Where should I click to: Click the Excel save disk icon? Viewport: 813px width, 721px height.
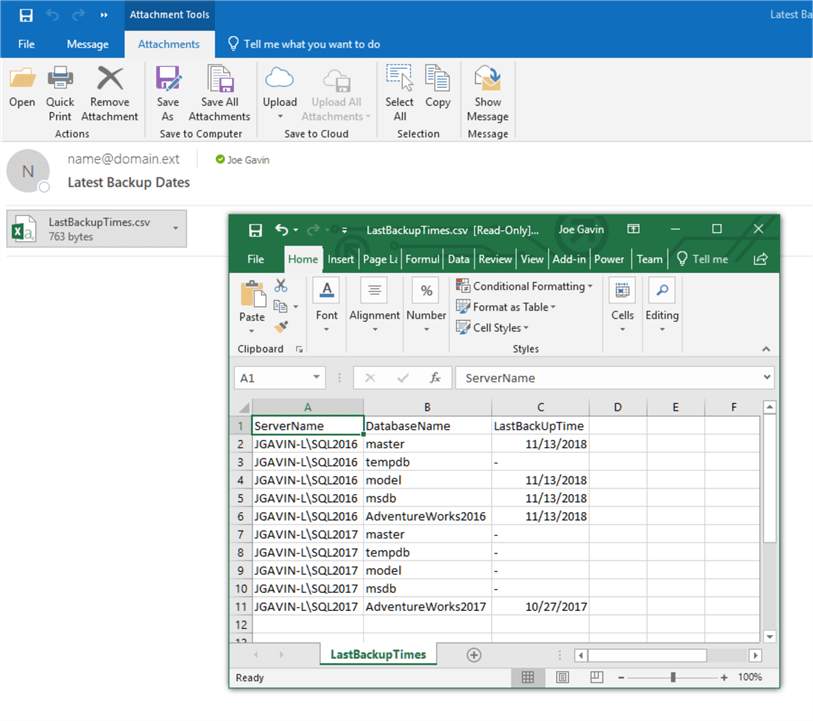click(x=255, y=229)
